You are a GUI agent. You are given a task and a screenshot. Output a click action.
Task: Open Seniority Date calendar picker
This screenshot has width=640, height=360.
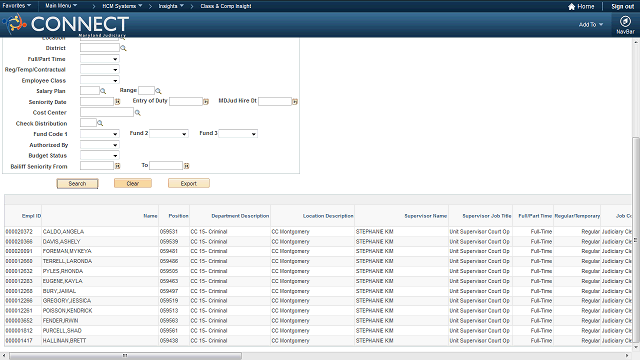click(118, 102)
